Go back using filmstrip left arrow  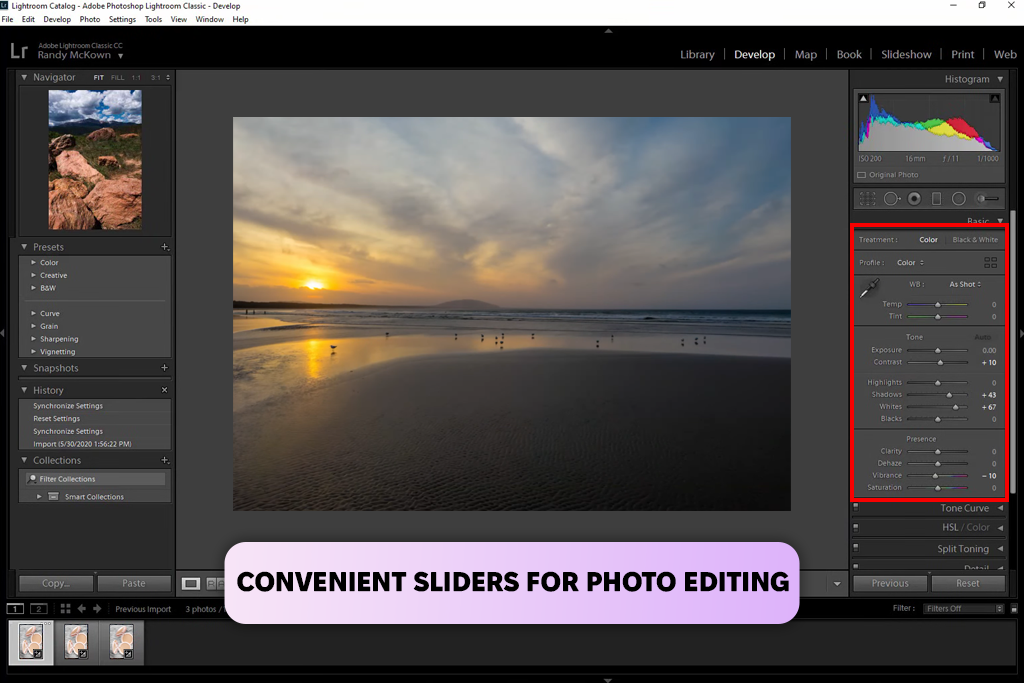click(x=82, y=609)
